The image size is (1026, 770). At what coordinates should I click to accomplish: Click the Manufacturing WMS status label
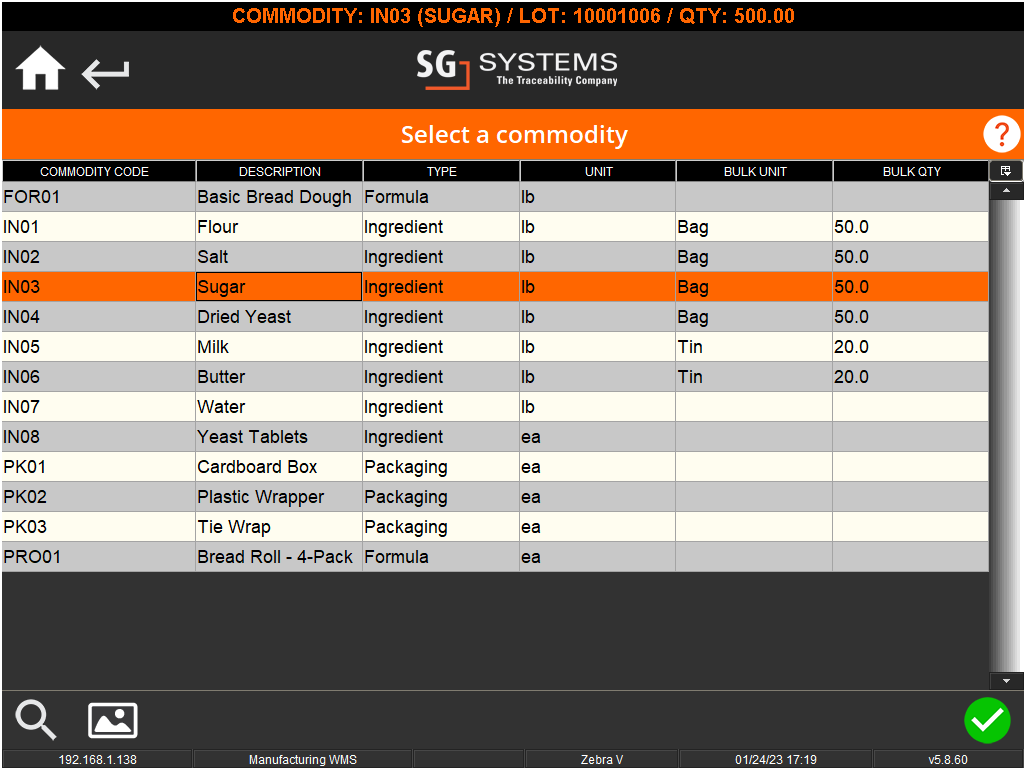click(x=301, y=759)
